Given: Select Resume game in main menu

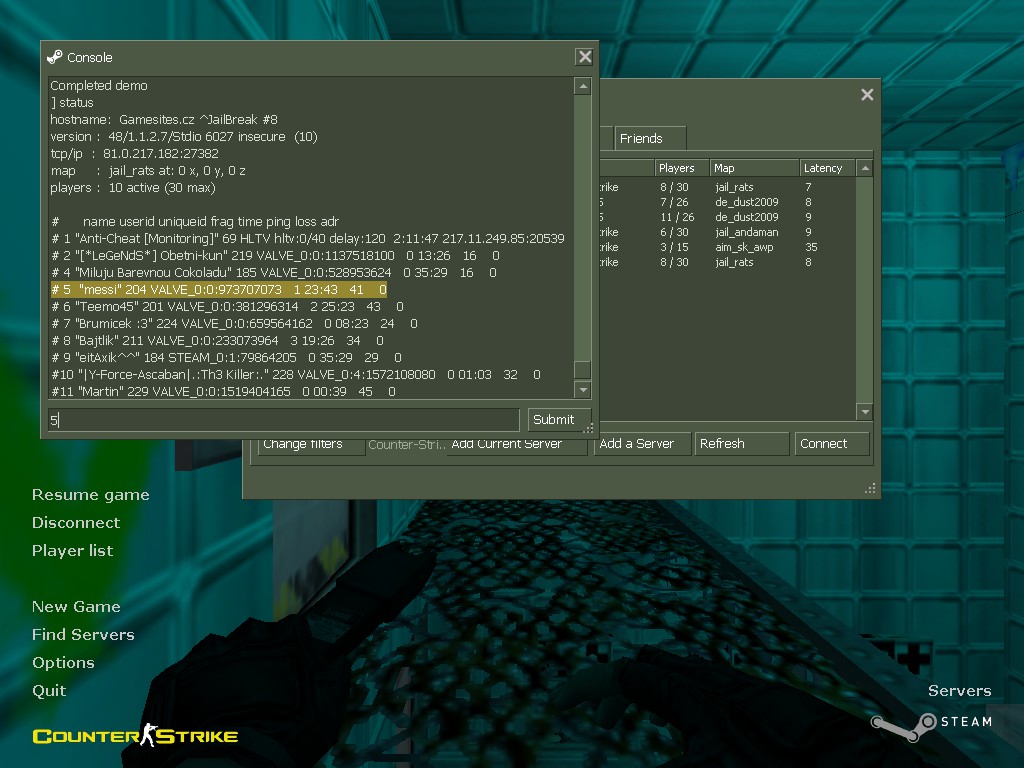Looking at the screenshot, I should click(x=91, y=495).
